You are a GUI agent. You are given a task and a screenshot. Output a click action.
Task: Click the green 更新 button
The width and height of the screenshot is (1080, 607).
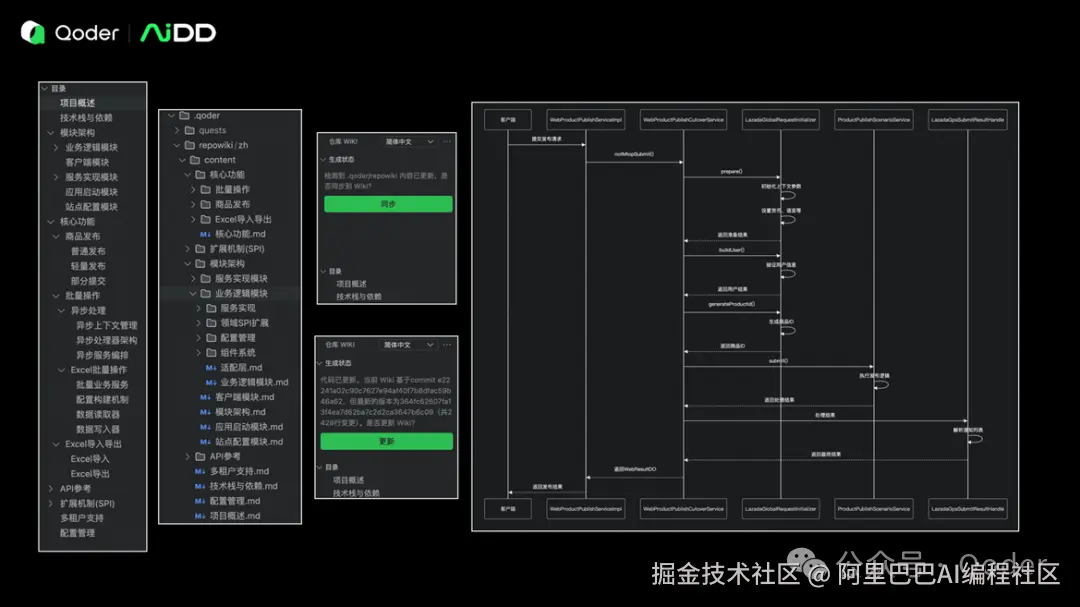pos(386,441)
